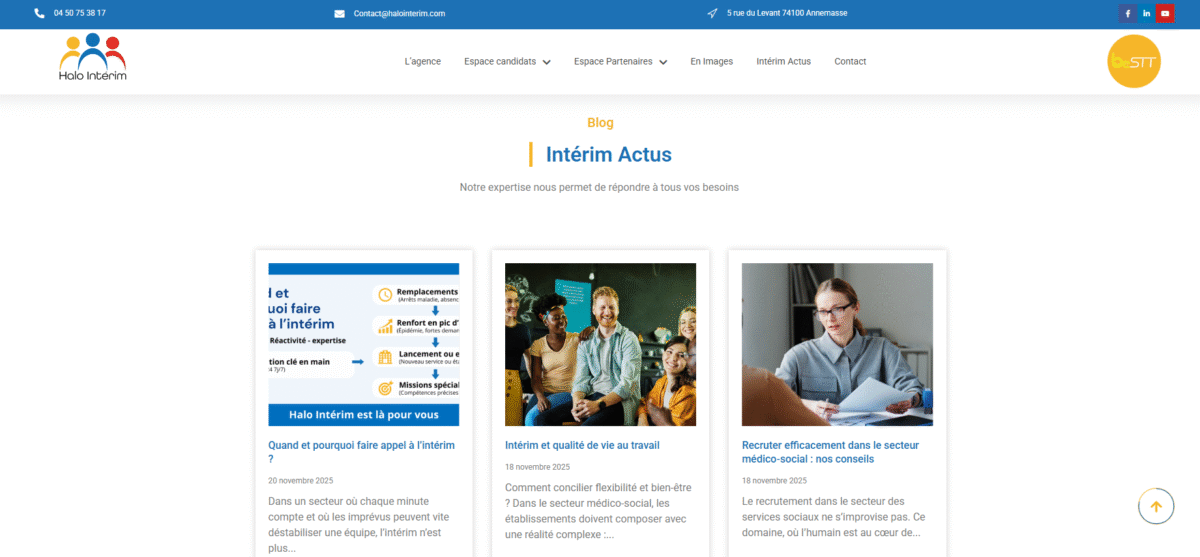Click the scroll-to-top arrow button
The width and height of the screenshot is (1200, 557).
tap(1156, 506)
